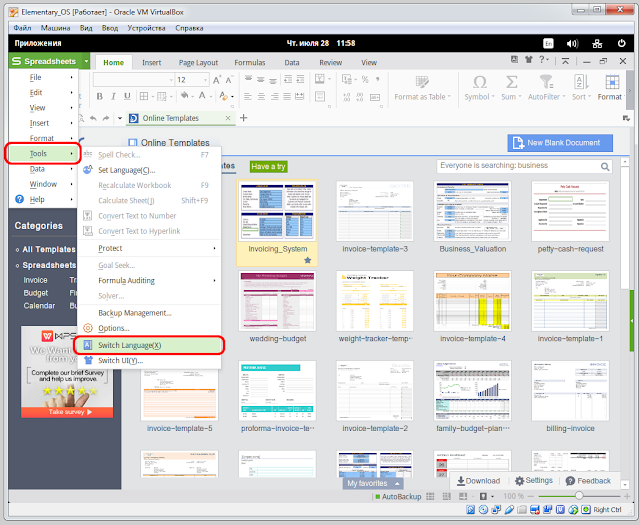The image size is (640, 525).
Task: Open the wedding-budget template thumbnail
Action: [278, 301]
